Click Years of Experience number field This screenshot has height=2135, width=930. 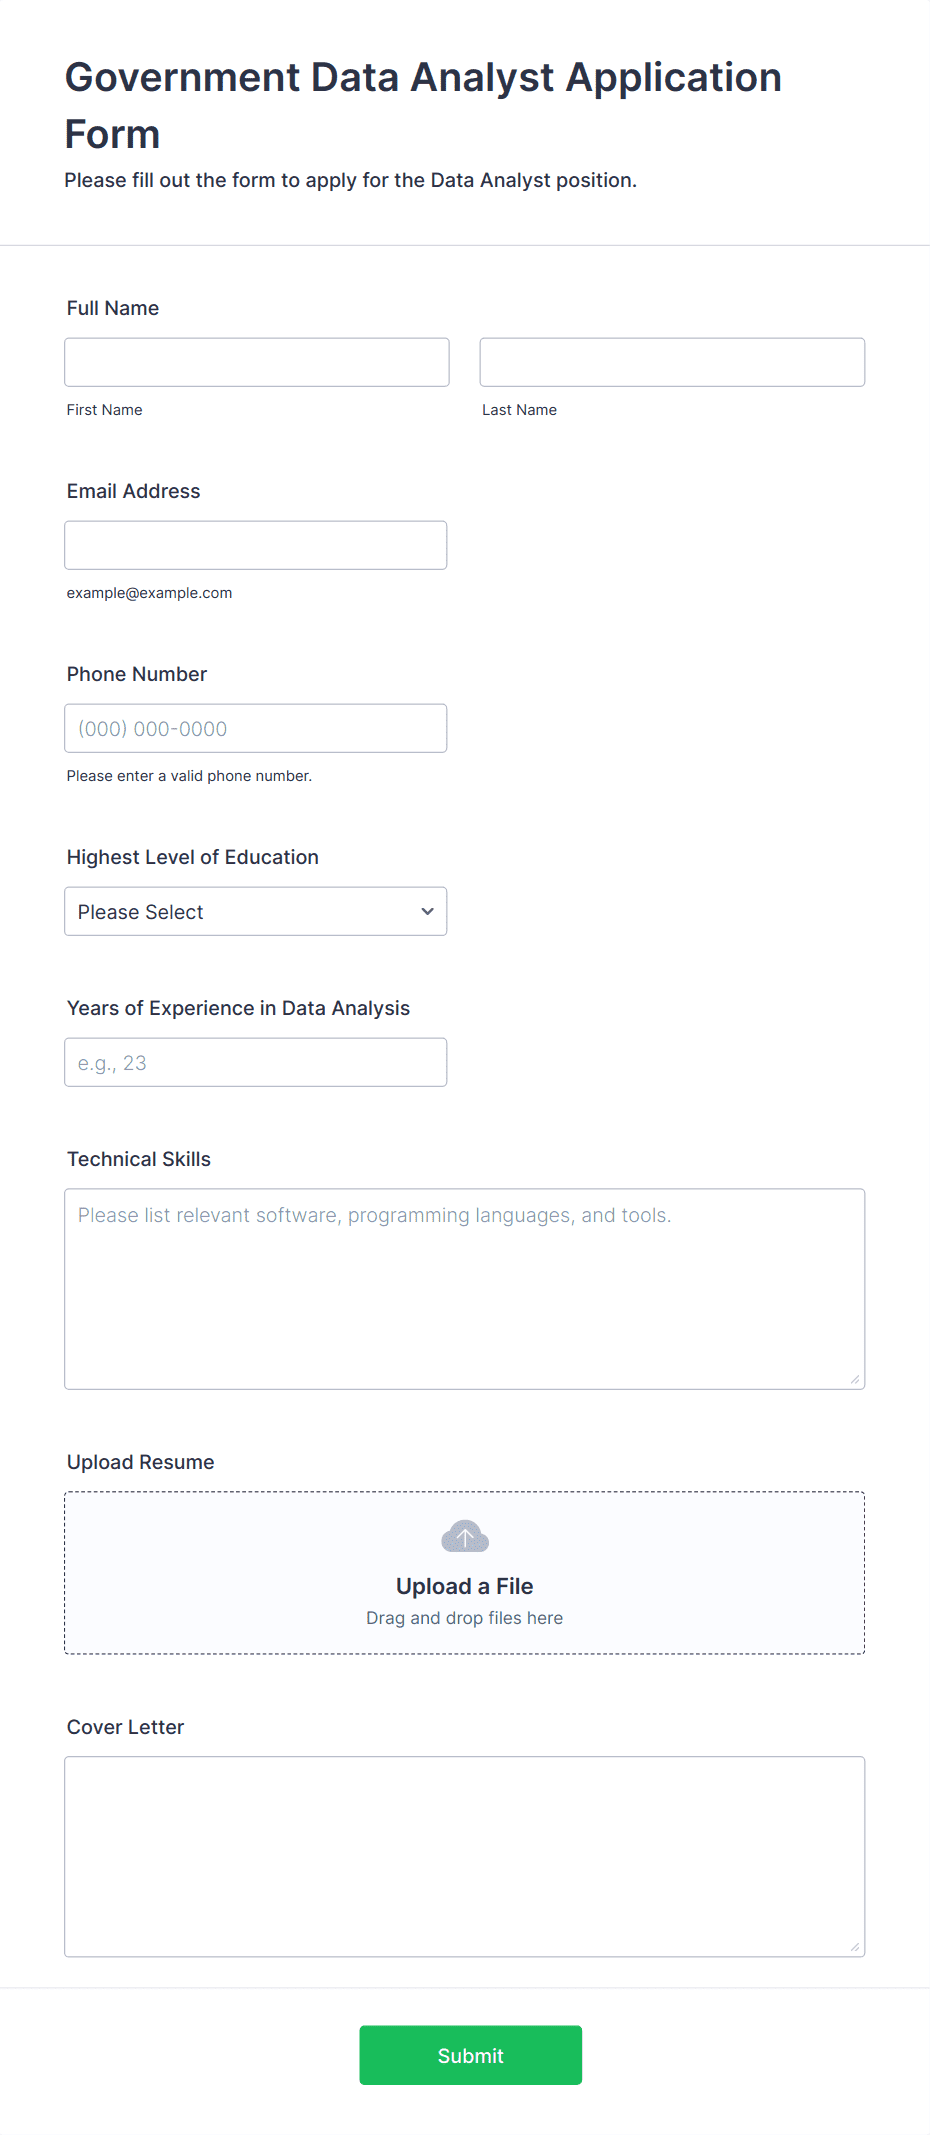tap(256, 1062)
